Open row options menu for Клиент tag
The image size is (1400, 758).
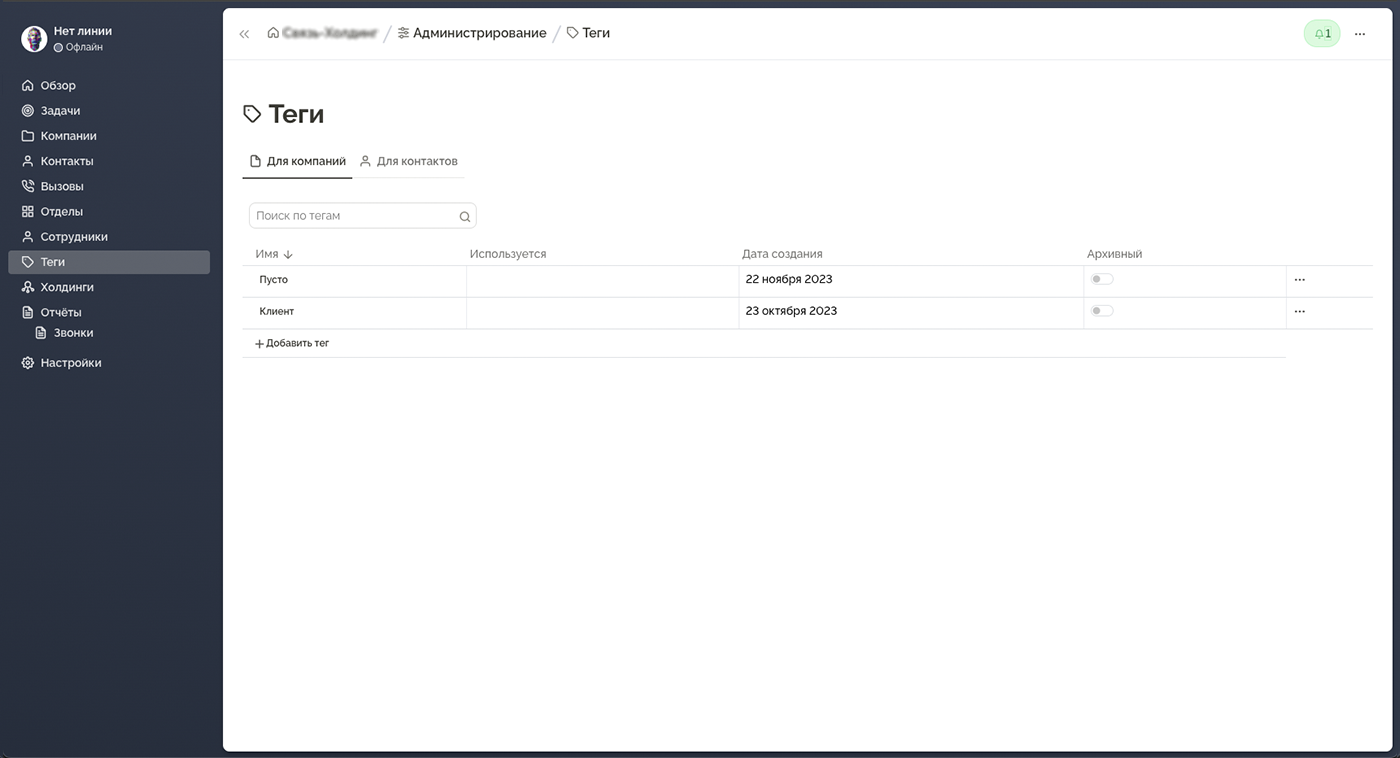pyautogui.click(x=1299, y=312)
